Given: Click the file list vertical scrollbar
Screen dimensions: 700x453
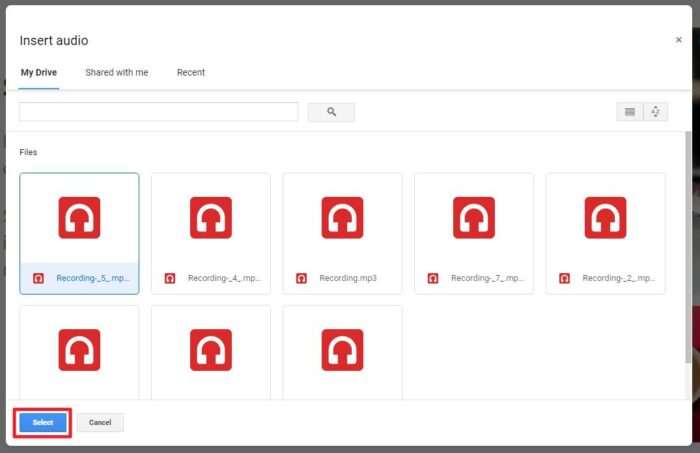Looking at the screenshot, I should click(688, 248).
